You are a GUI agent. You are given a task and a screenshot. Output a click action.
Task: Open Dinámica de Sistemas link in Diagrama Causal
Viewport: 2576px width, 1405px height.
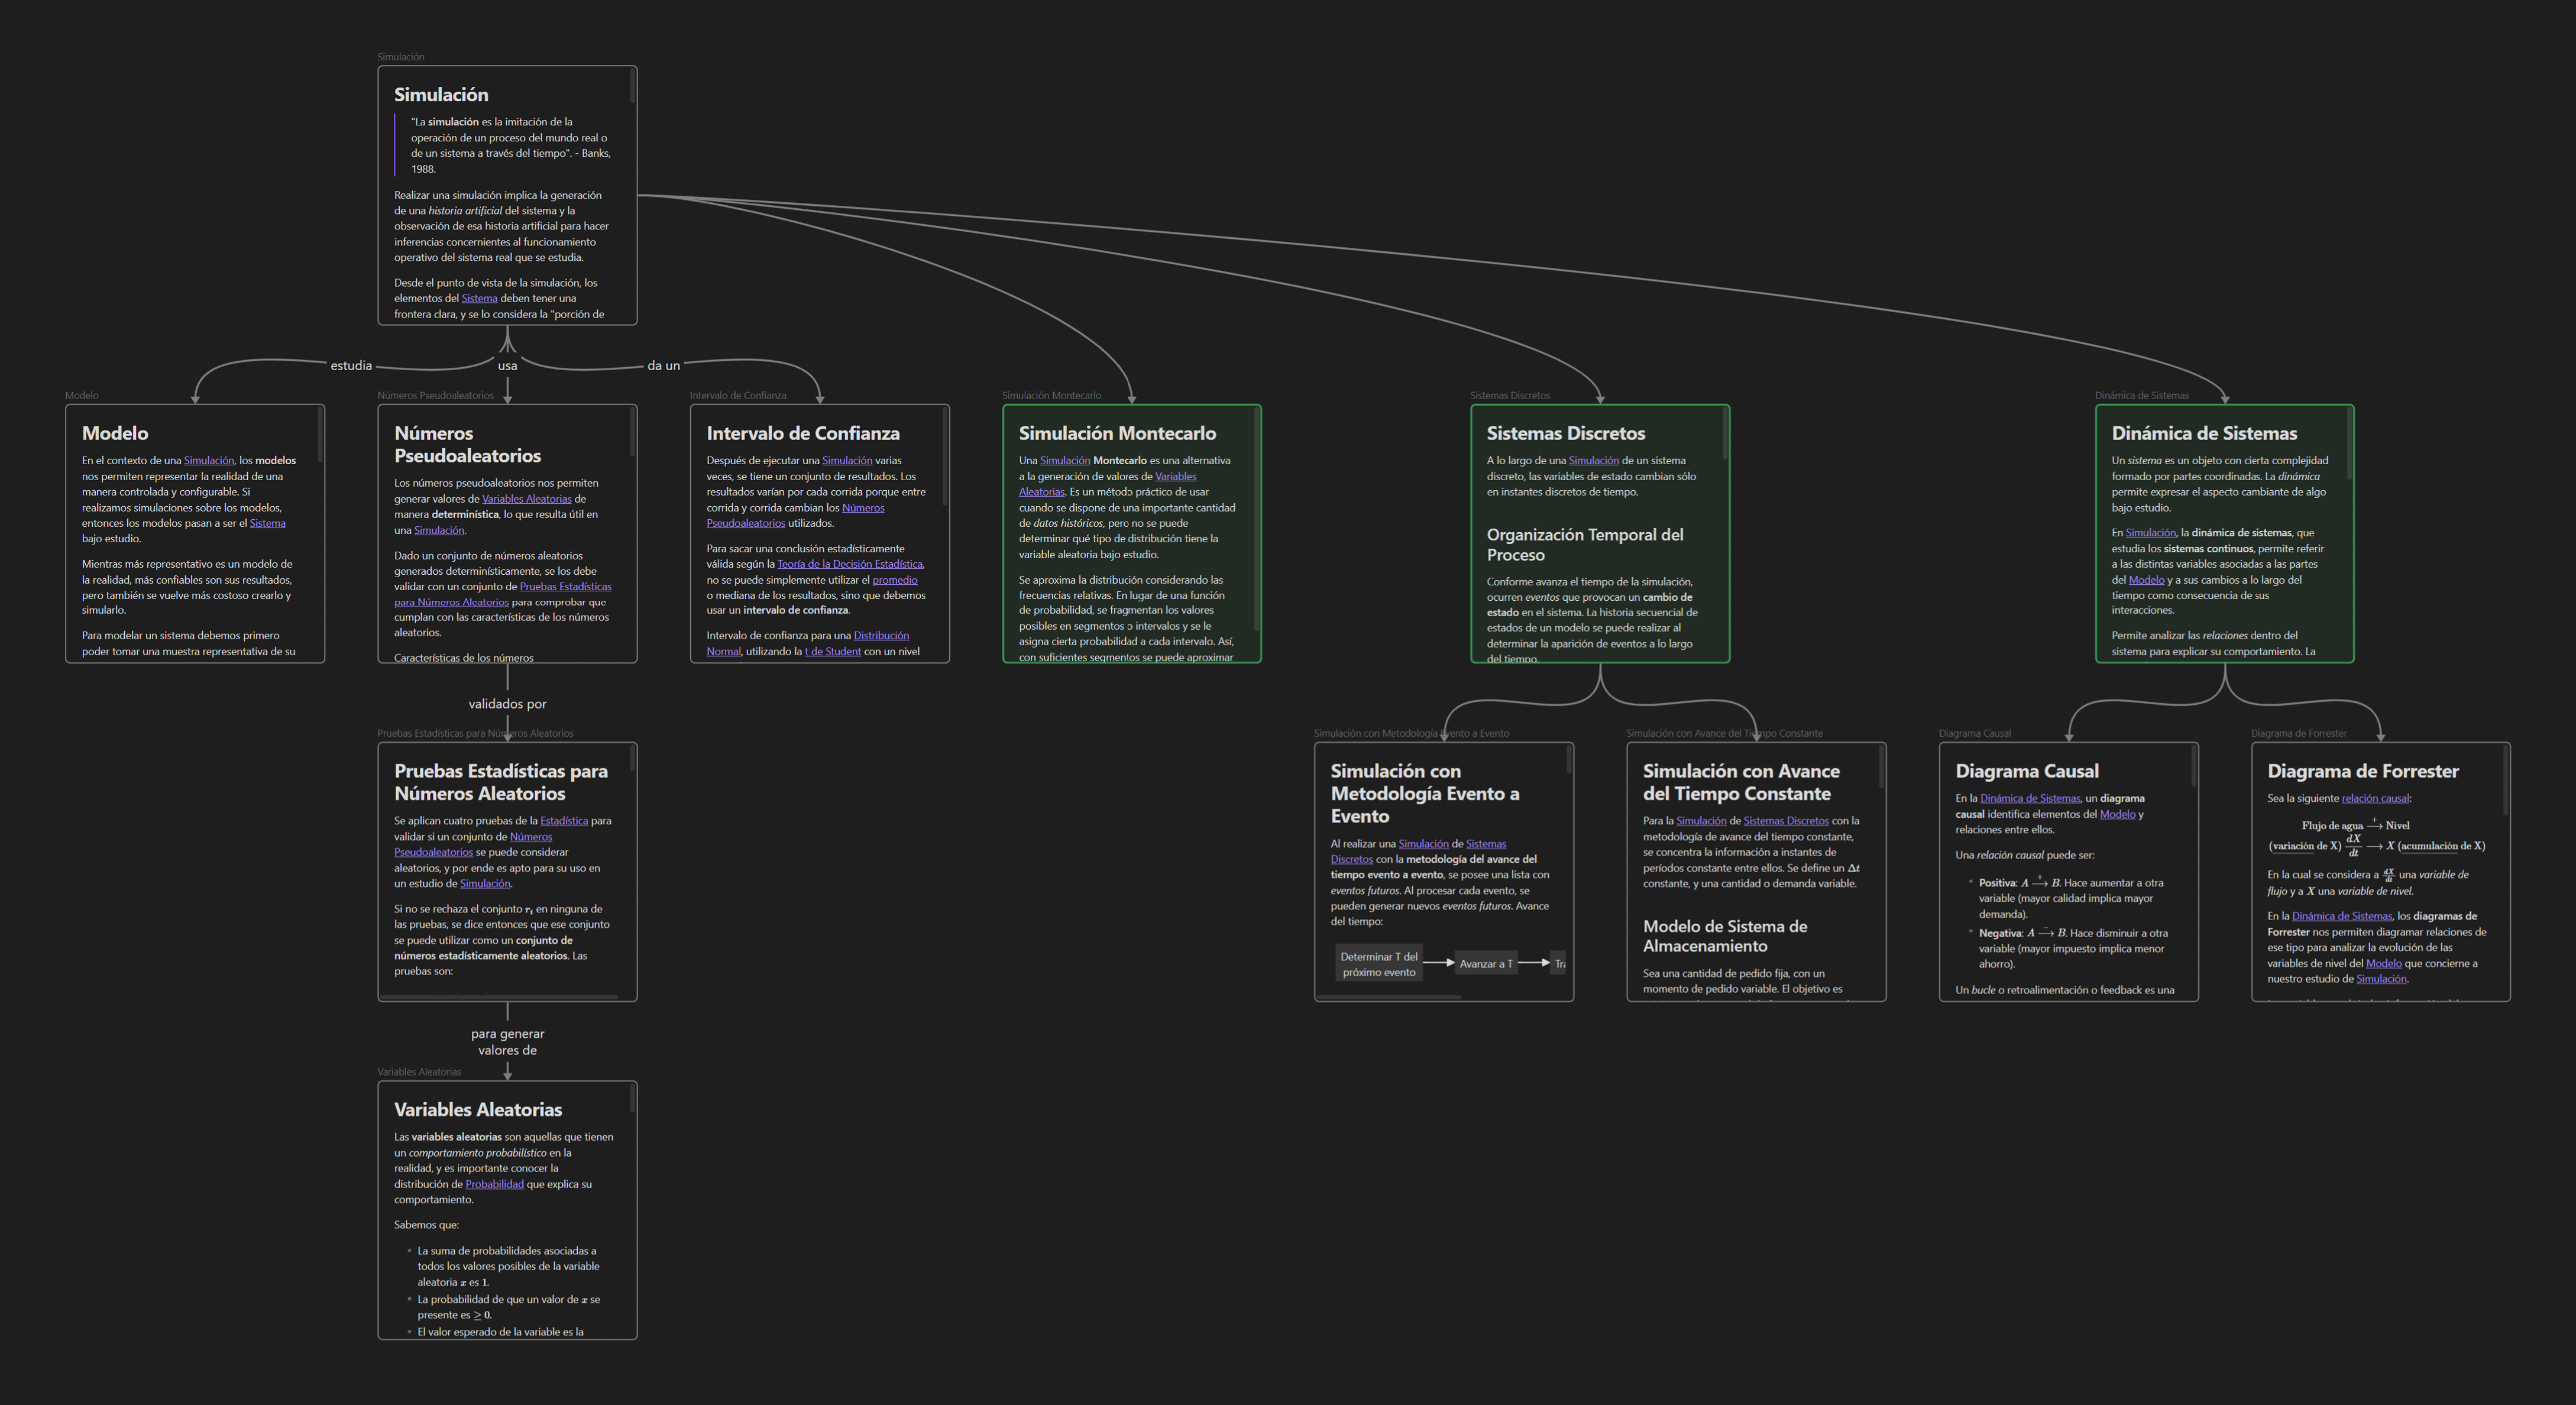(2030, 798)
